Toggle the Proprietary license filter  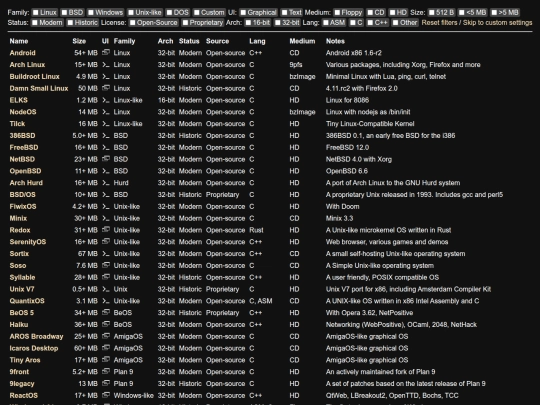(185, 23)
